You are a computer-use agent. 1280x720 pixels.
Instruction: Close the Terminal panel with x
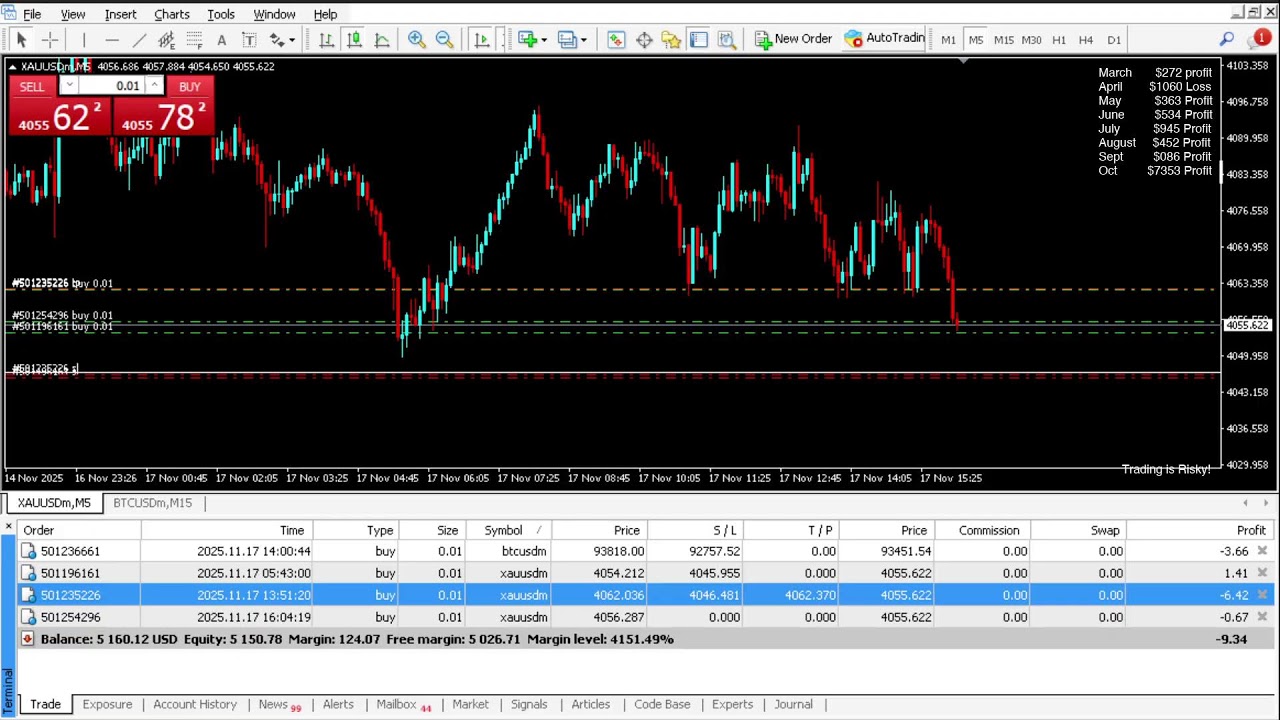coord(8,527)
